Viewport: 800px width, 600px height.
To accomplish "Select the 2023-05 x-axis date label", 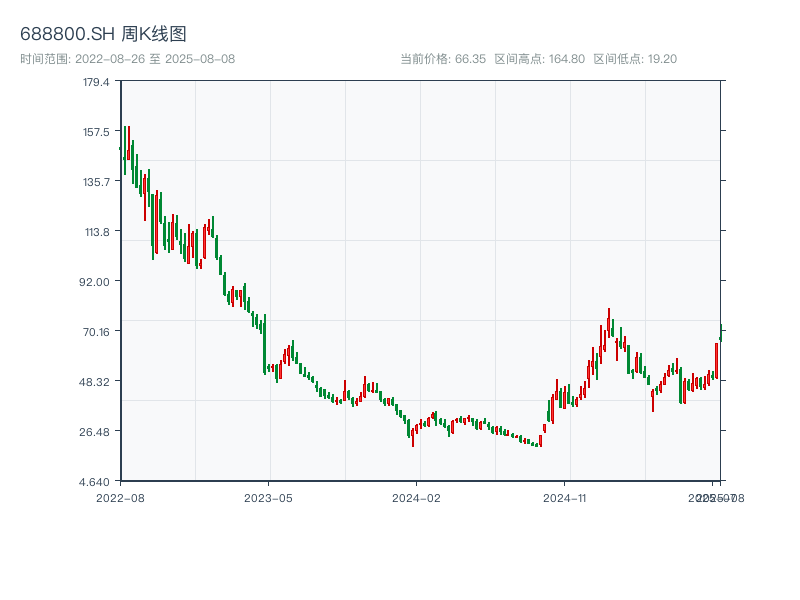I will coord(268,497).
